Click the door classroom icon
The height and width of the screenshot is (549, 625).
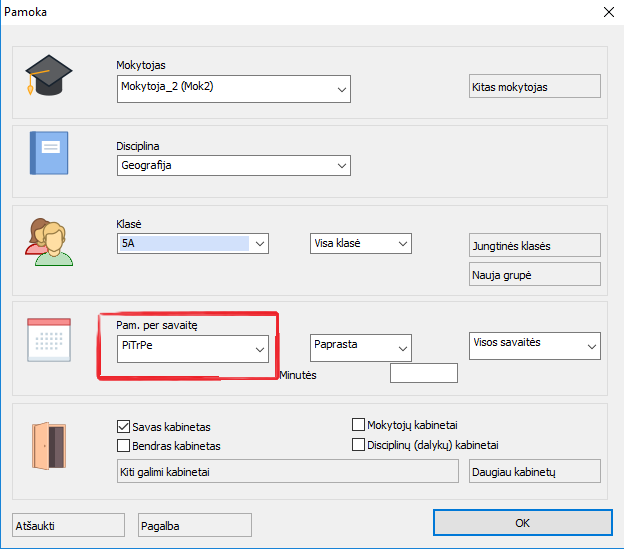coord(49,443)
